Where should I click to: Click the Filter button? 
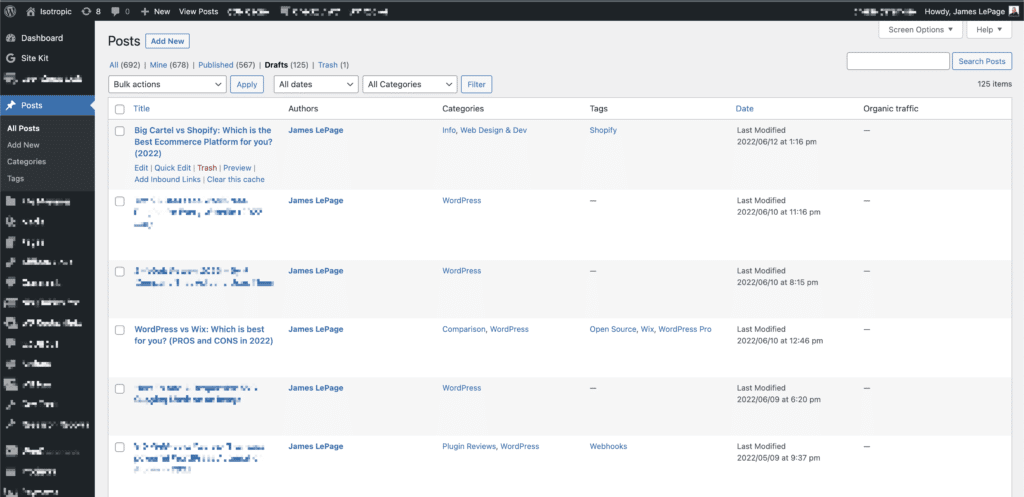(476, 84)
